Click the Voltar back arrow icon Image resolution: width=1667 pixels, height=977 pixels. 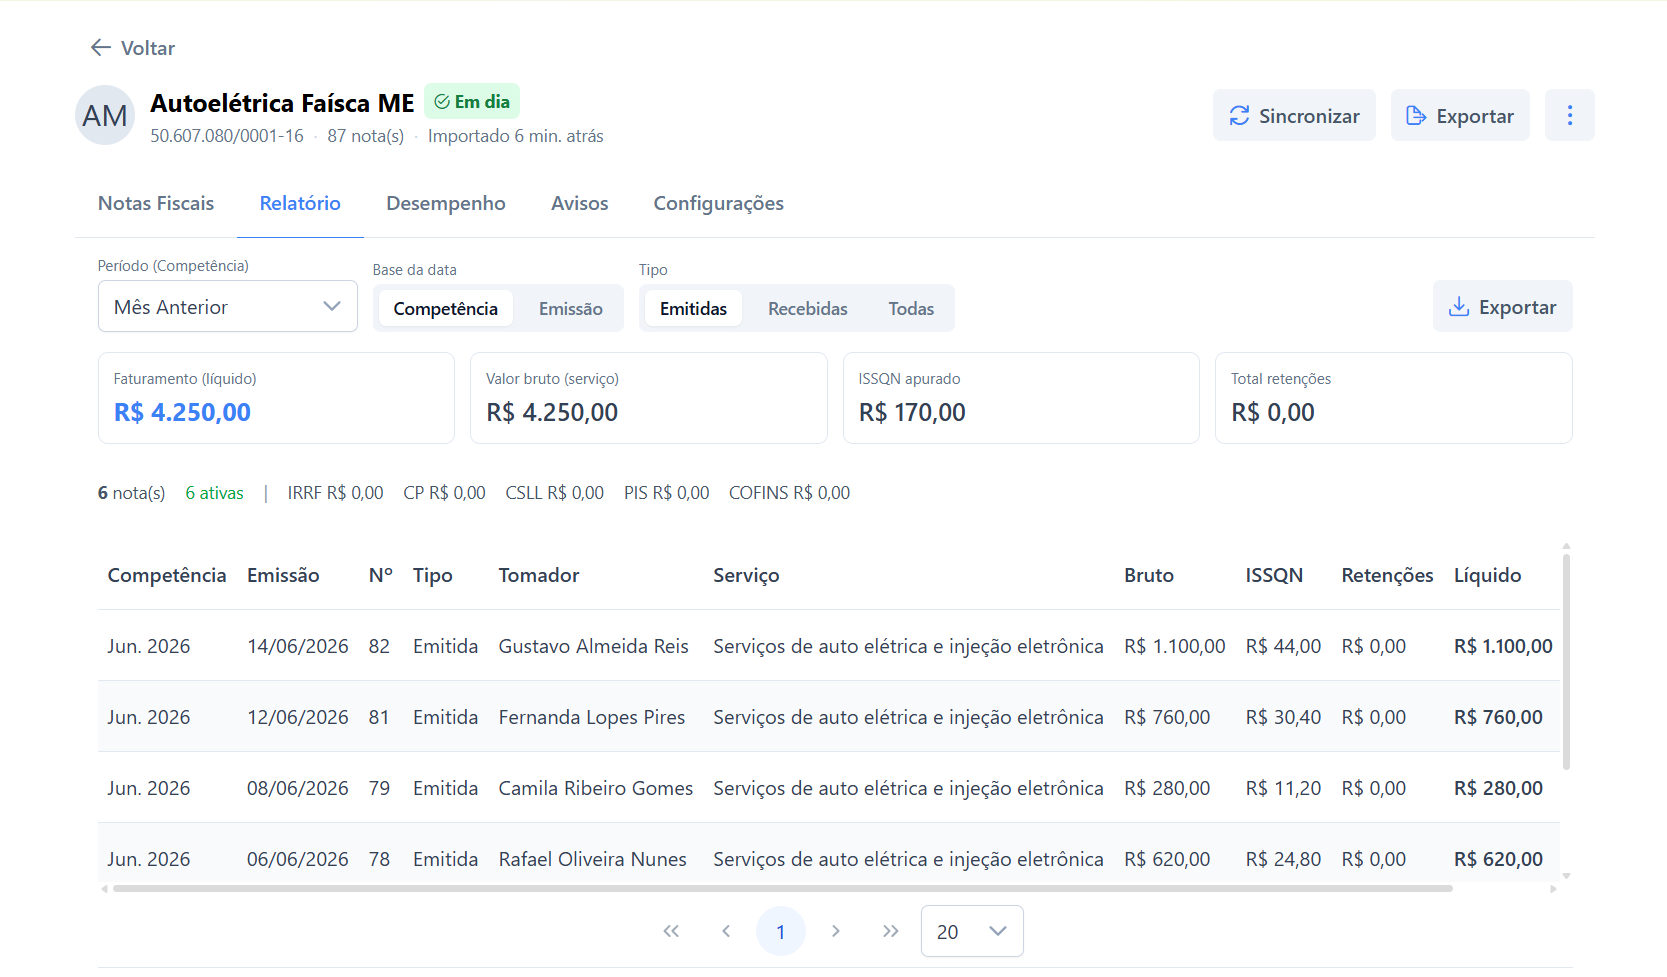point(100,47)
